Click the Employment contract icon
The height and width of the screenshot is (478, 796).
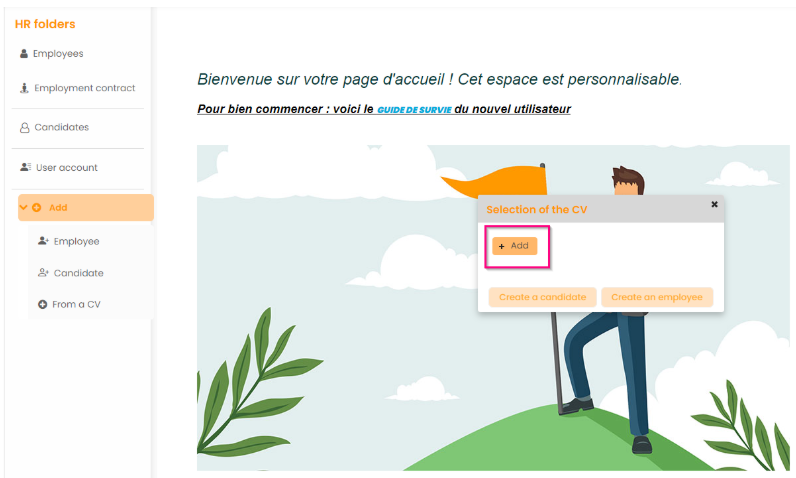point(24,88)
